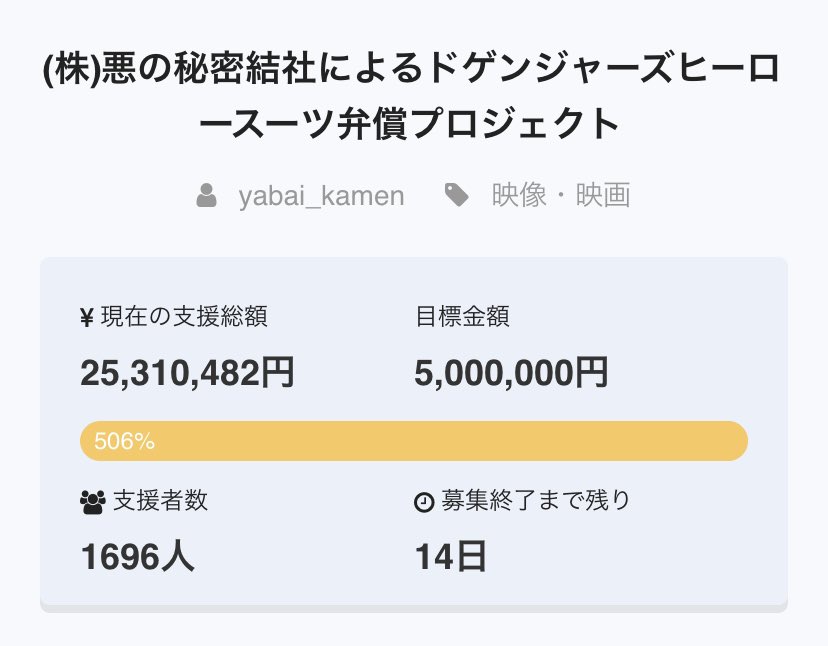The width and height of the screenshot is (828, 646).
Task: Click the 支援者数 label
Action: (x=161, y=501)
